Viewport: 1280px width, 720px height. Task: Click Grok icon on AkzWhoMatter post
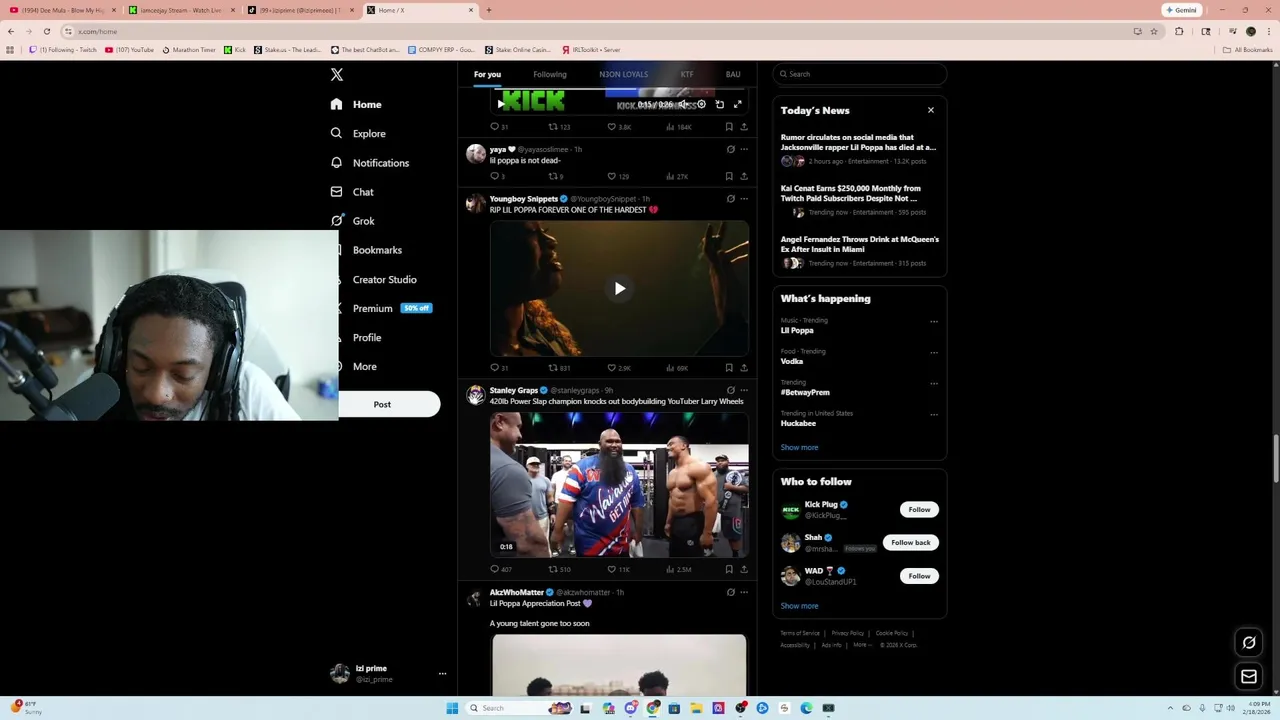point(730,592)
